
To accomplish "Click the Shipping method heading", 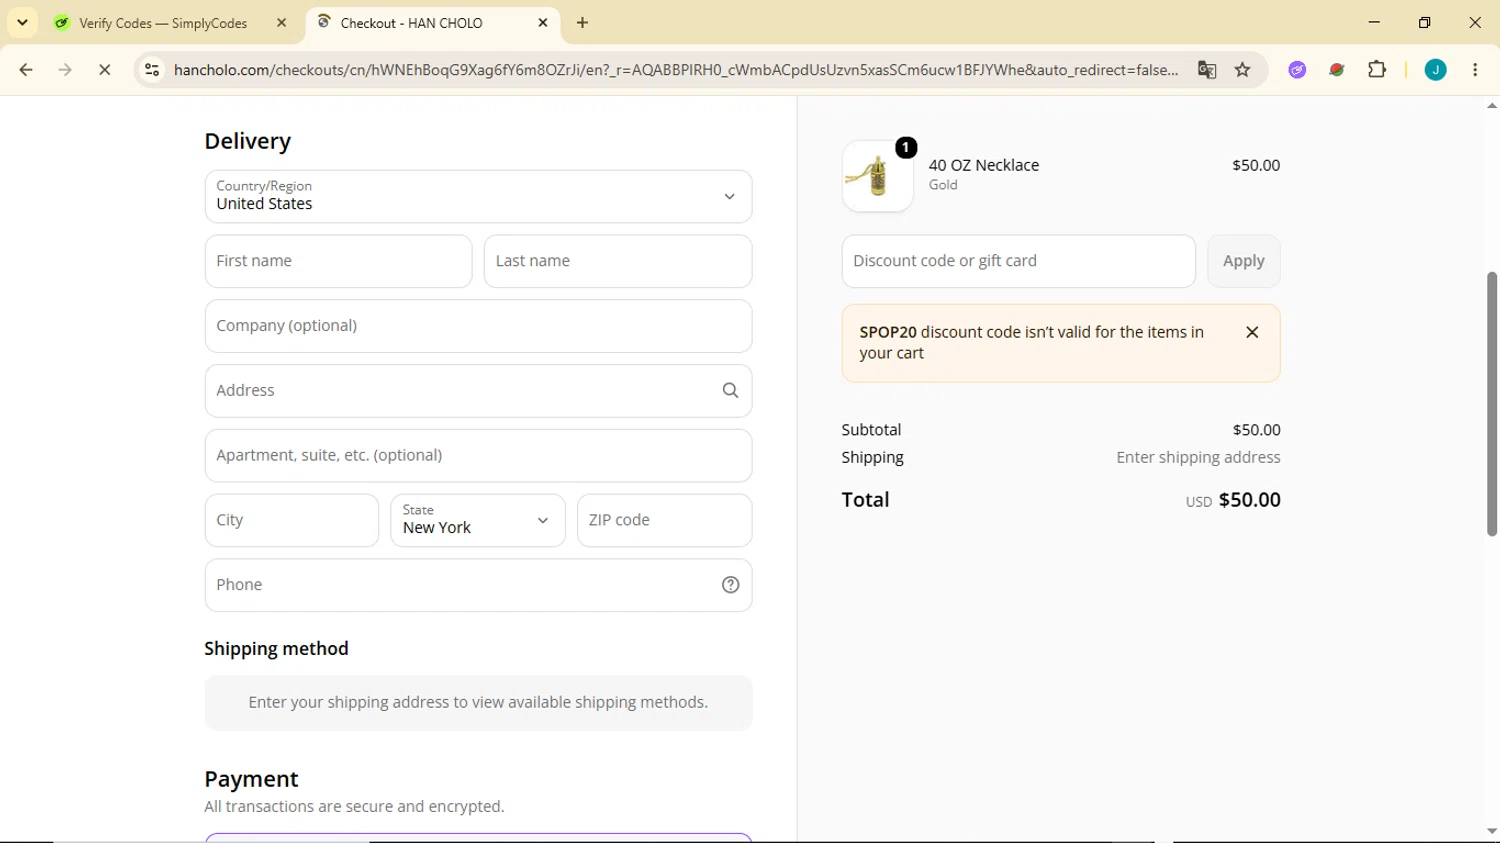I will pos(276,649).
